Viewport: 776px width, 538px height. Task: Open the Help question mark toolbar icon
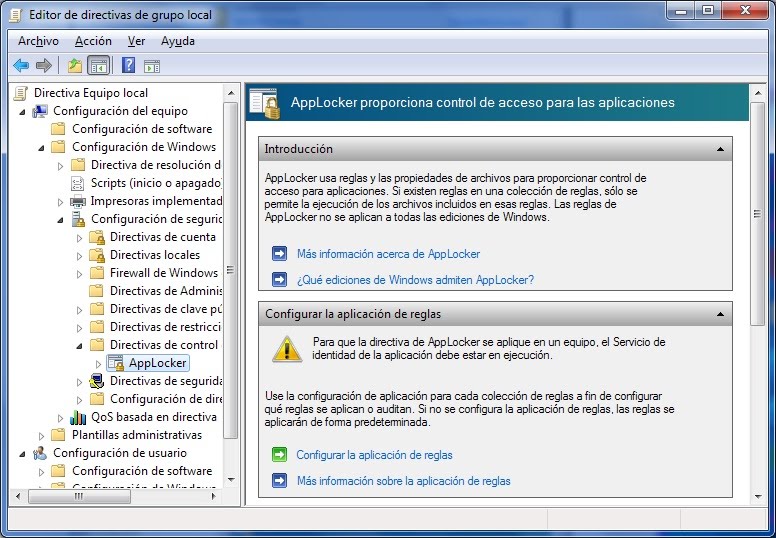[128, 65]
